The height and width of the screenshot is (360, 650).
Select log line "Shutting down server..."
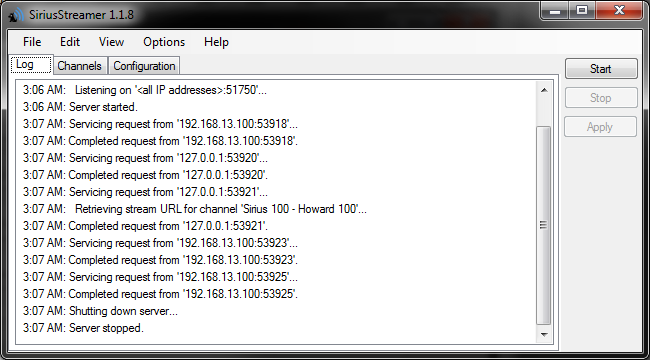100,311
